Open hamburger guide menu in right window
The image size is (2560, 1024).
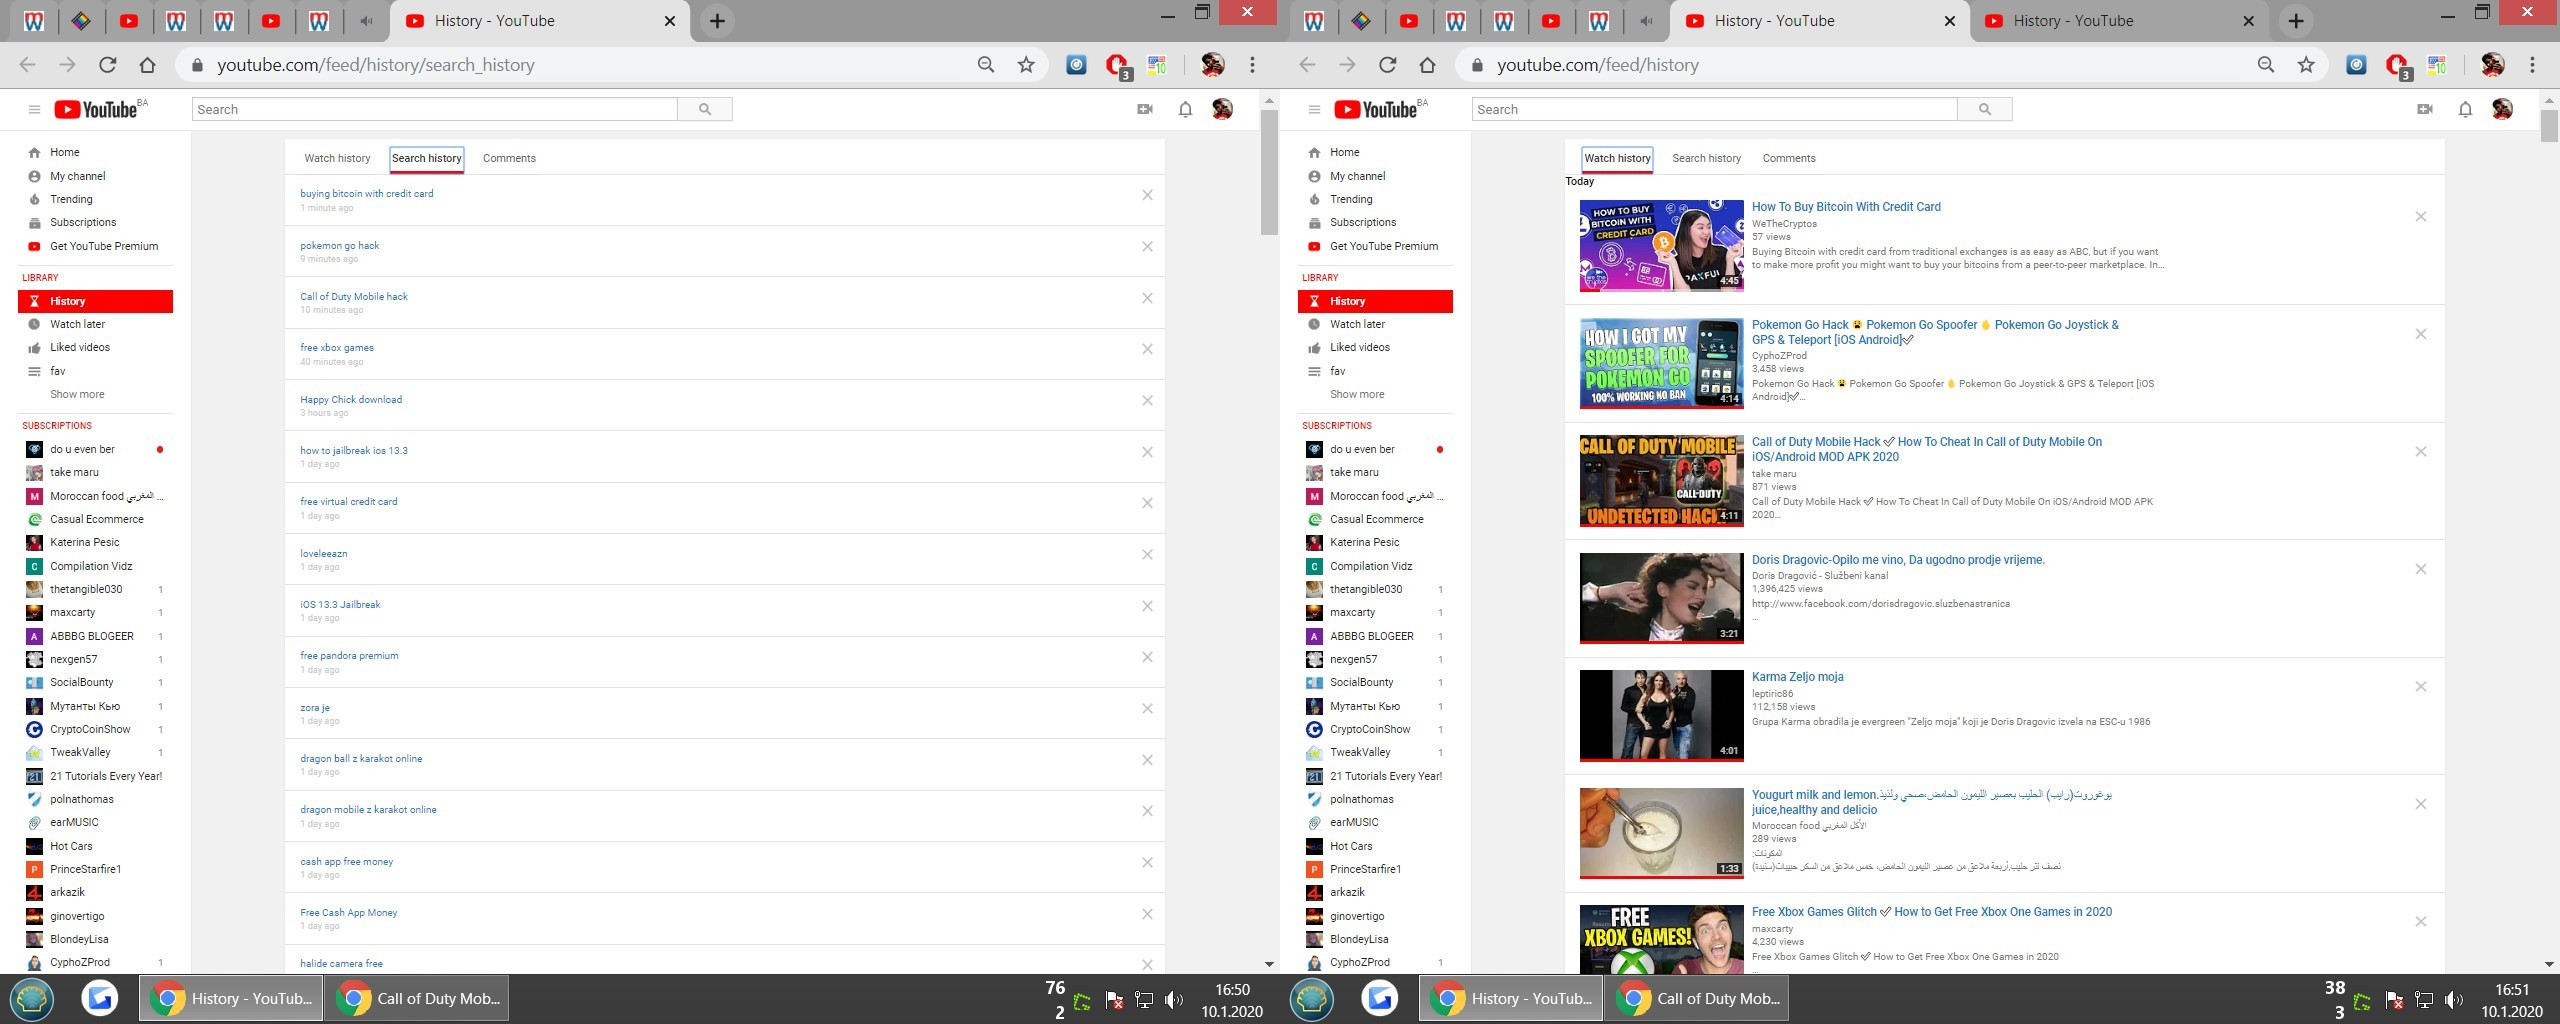coord(1314,110)
